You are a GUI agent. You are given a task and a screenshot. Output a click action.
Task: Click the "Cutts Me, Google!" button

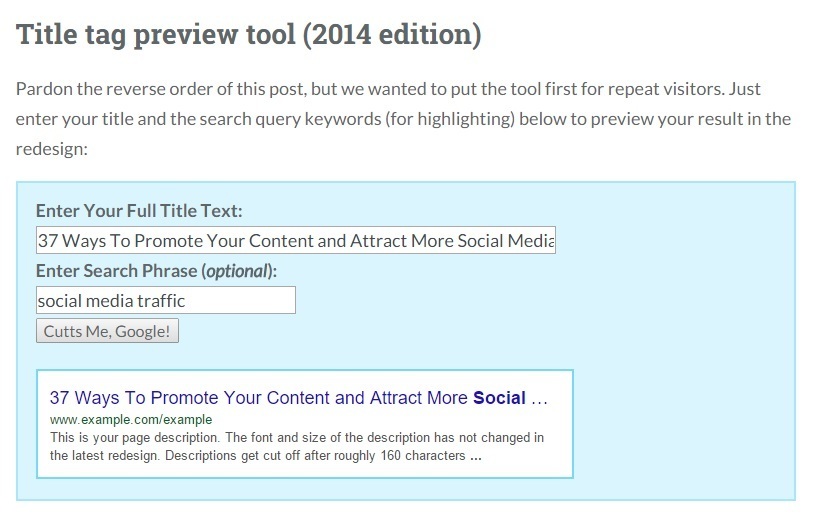[x=107, y=331]
